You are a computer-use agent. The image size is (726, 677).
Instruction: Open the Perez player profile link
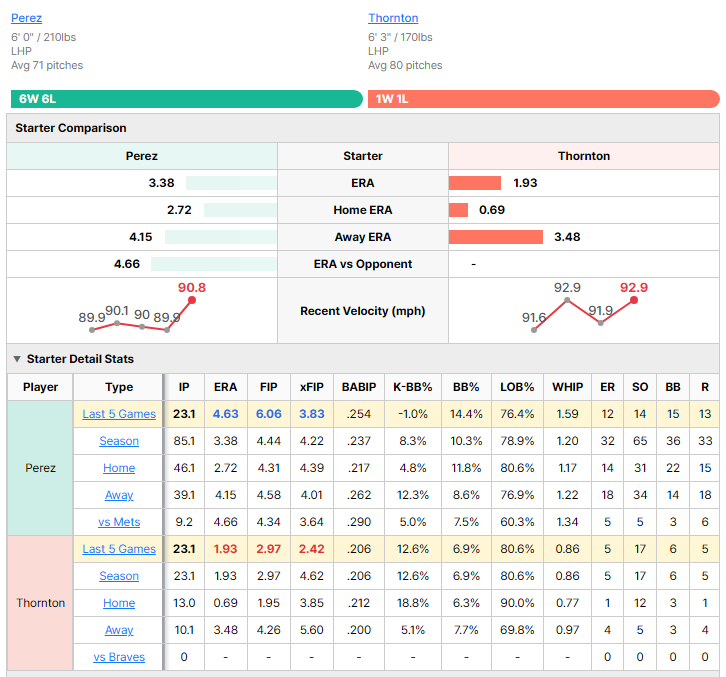click(x=26, y=18)
